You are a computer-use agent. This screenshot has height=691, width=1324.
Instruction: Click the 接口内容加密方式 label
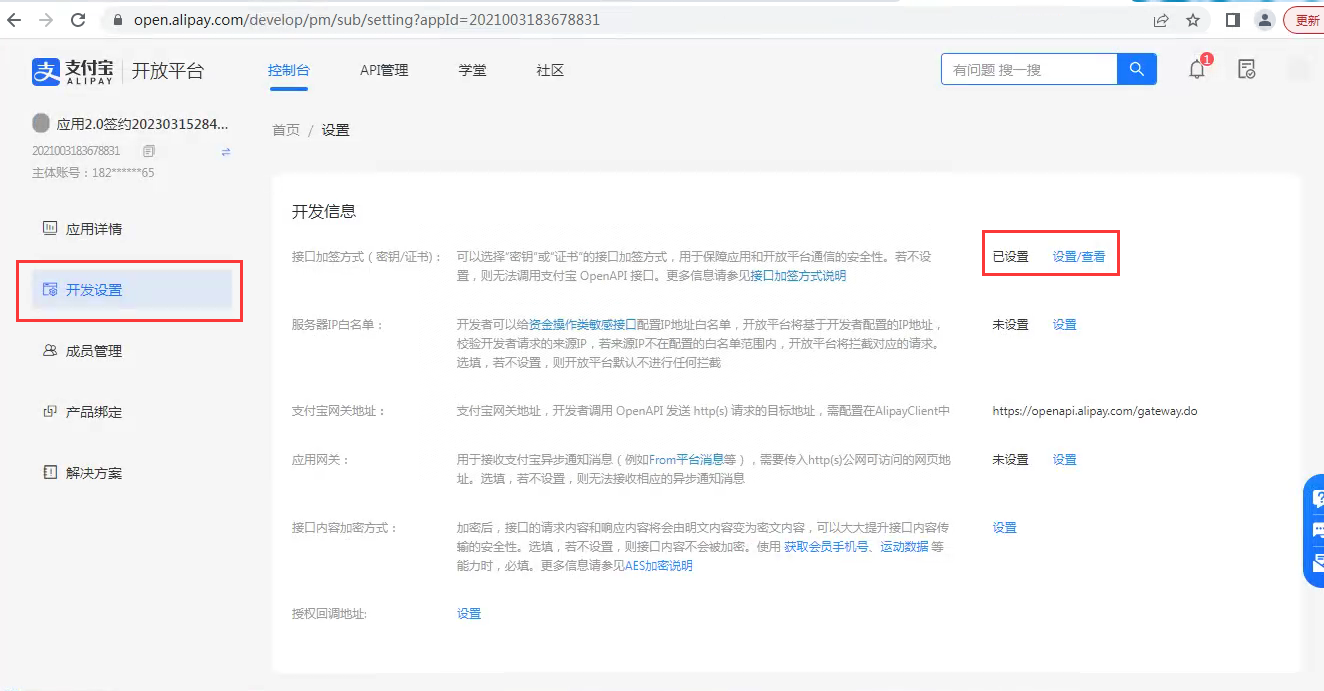pyautogui.click(x=345, y=528)
